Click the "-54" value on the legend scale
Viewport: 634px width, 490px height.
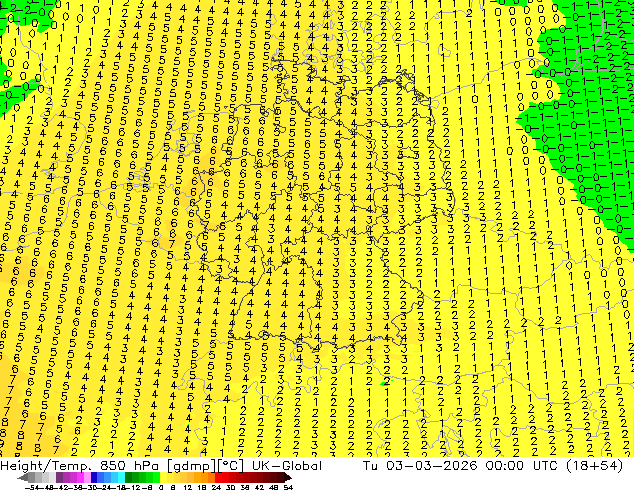tap(32, 487)
